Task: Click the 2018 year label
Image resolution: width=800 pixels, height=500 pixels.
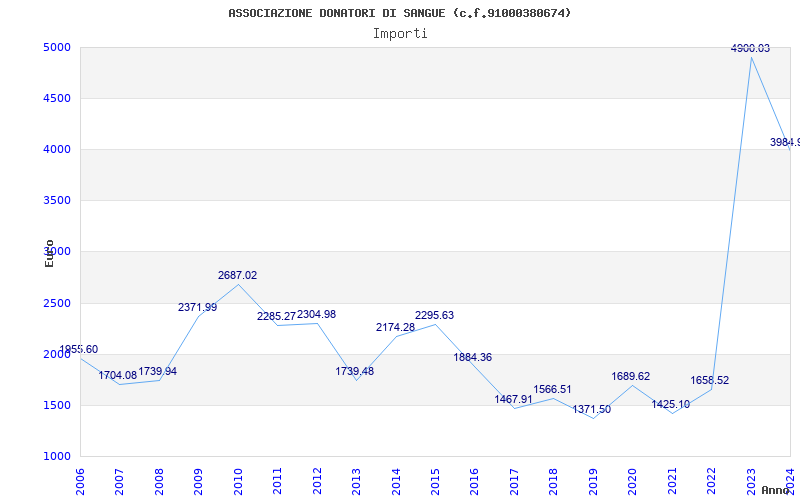Action: (x=554, y=482)
